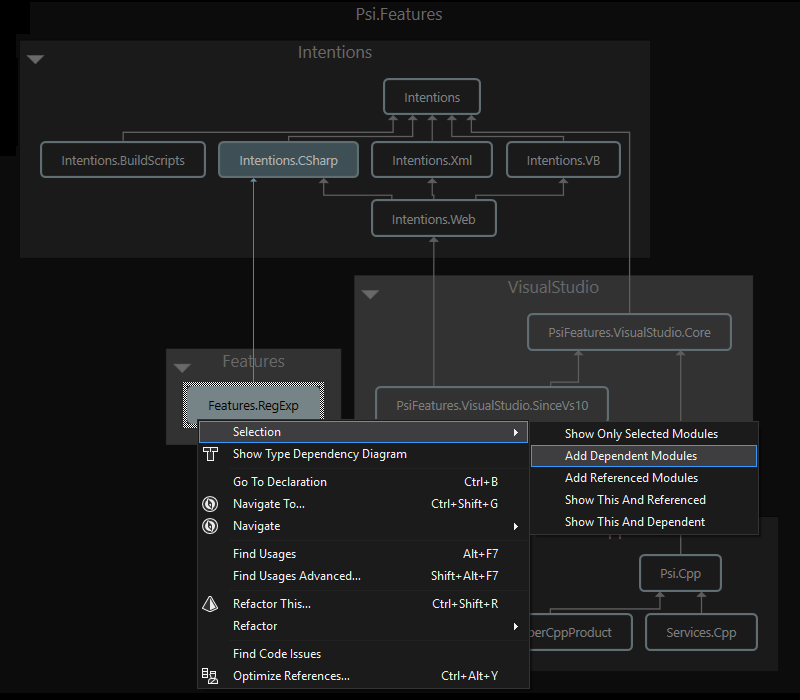The width and height of the screenshot is (800, 700).
Task: Collapse the Features group triangle
Action: click(x=182, y=367)
